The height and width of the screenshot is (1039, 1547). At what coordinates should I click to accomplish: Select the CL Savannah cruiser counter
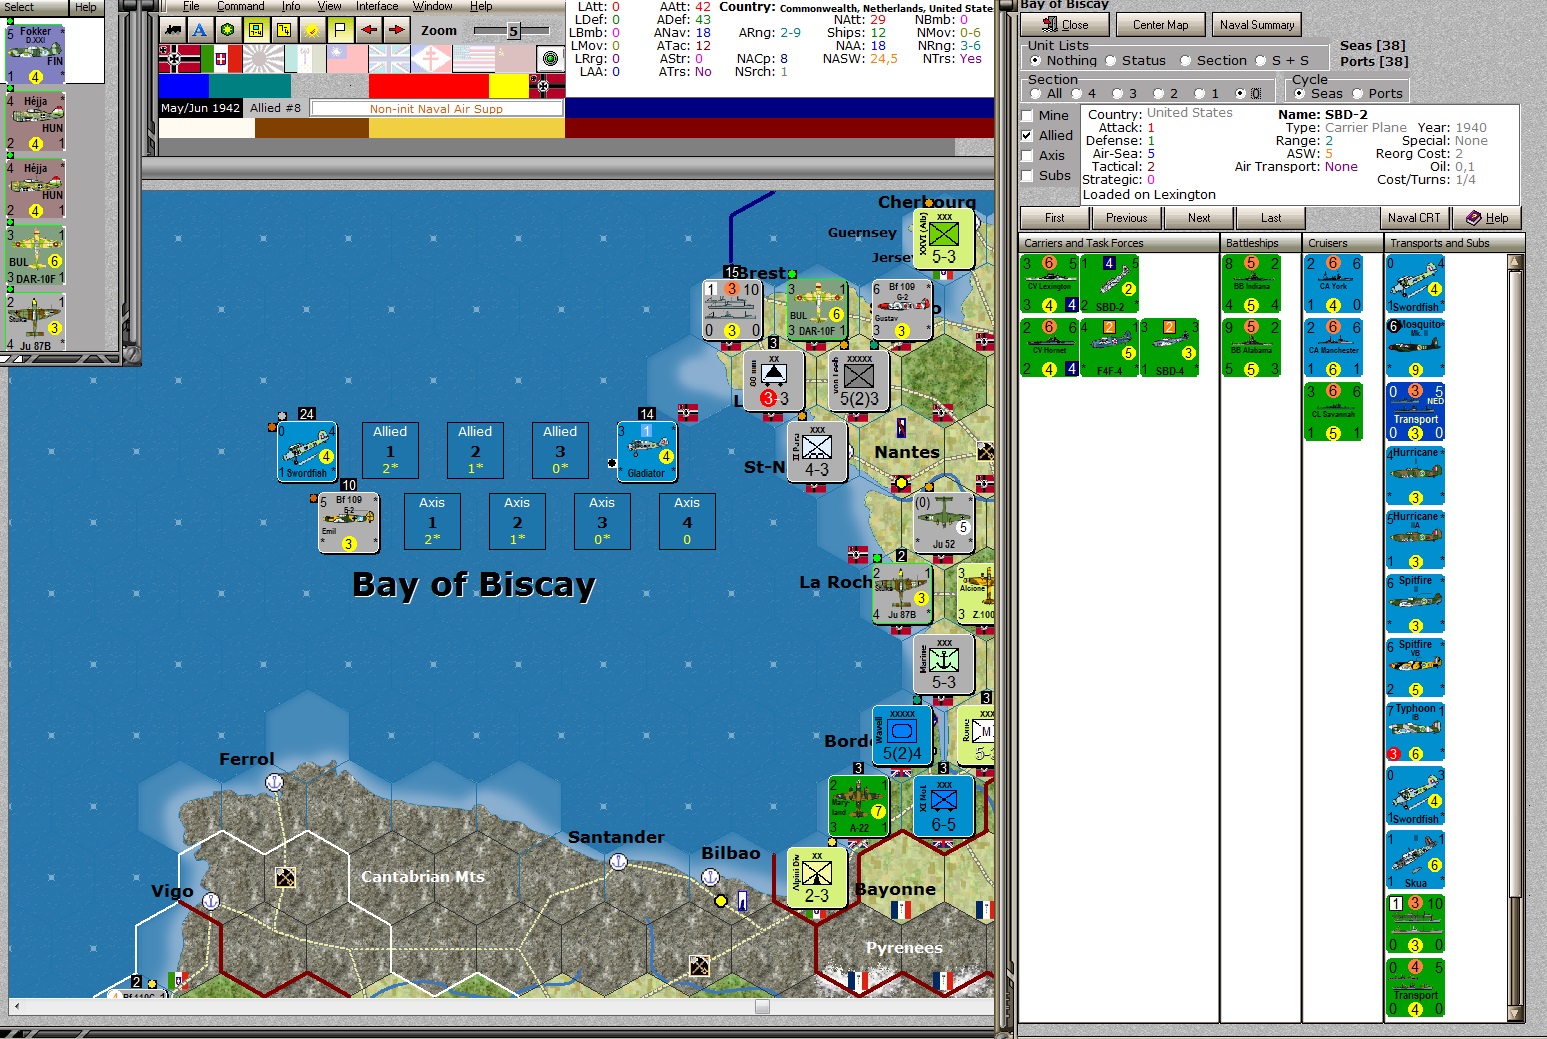(1333, 412)
